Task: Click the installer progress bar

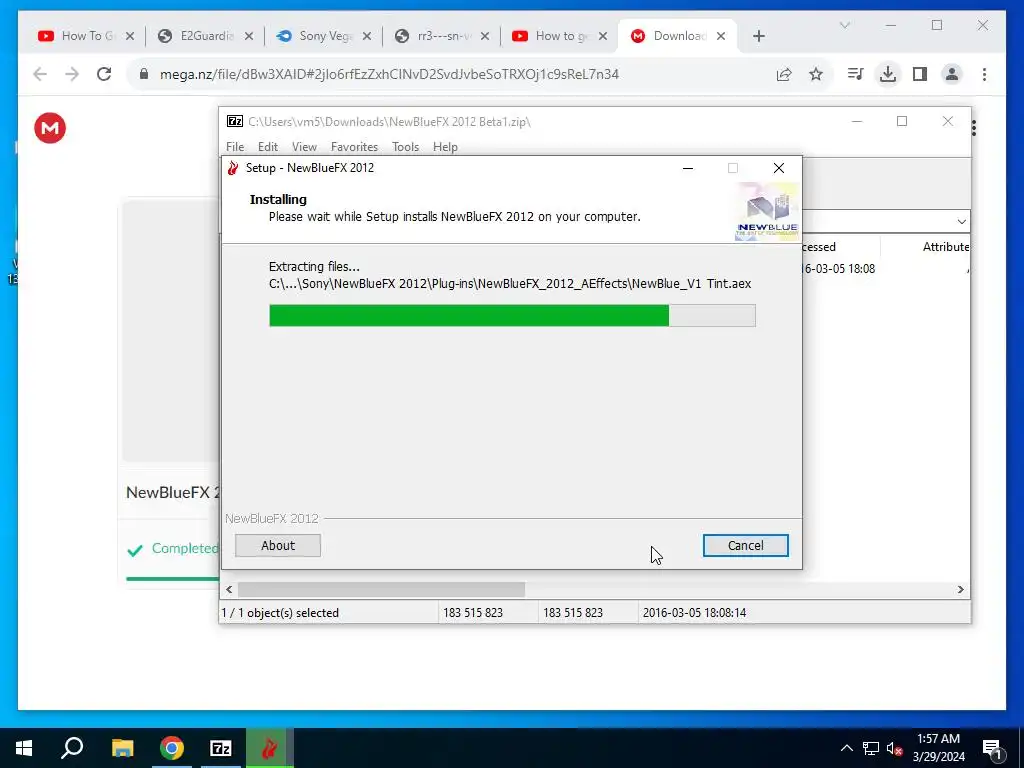Action: [x=512, y=315]
